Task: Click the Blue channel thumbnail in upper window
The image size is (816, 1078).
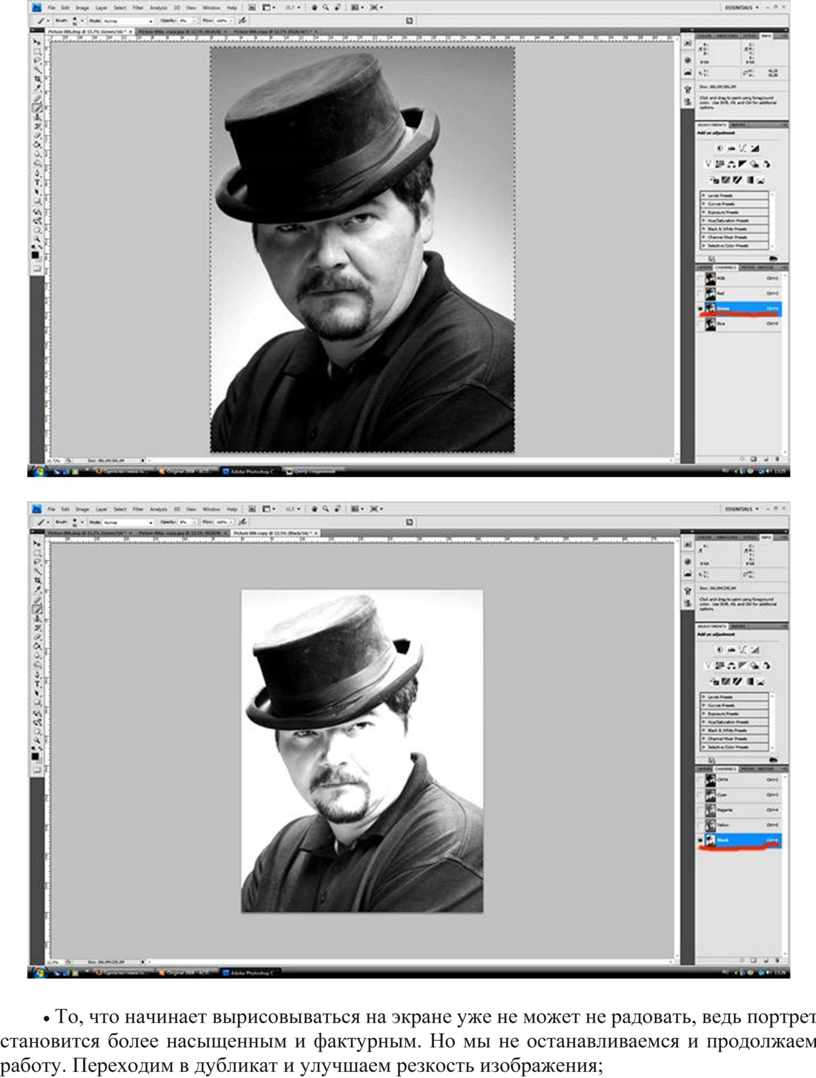Action: pos(710,323)
